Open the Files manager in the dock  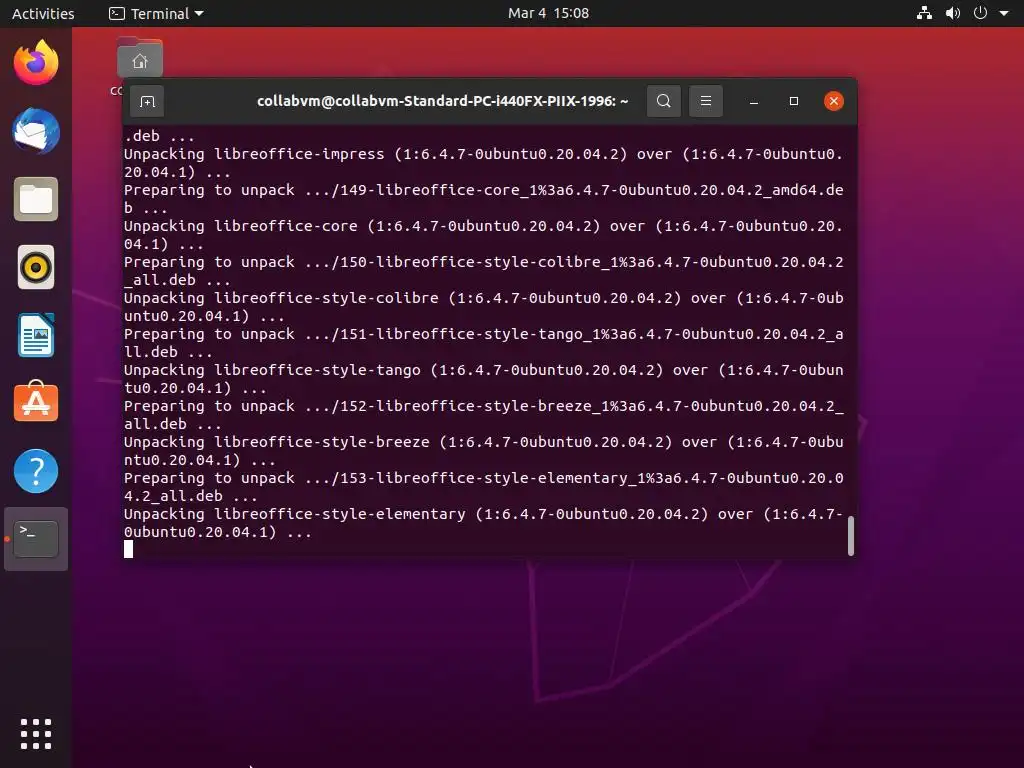[36, 199]
